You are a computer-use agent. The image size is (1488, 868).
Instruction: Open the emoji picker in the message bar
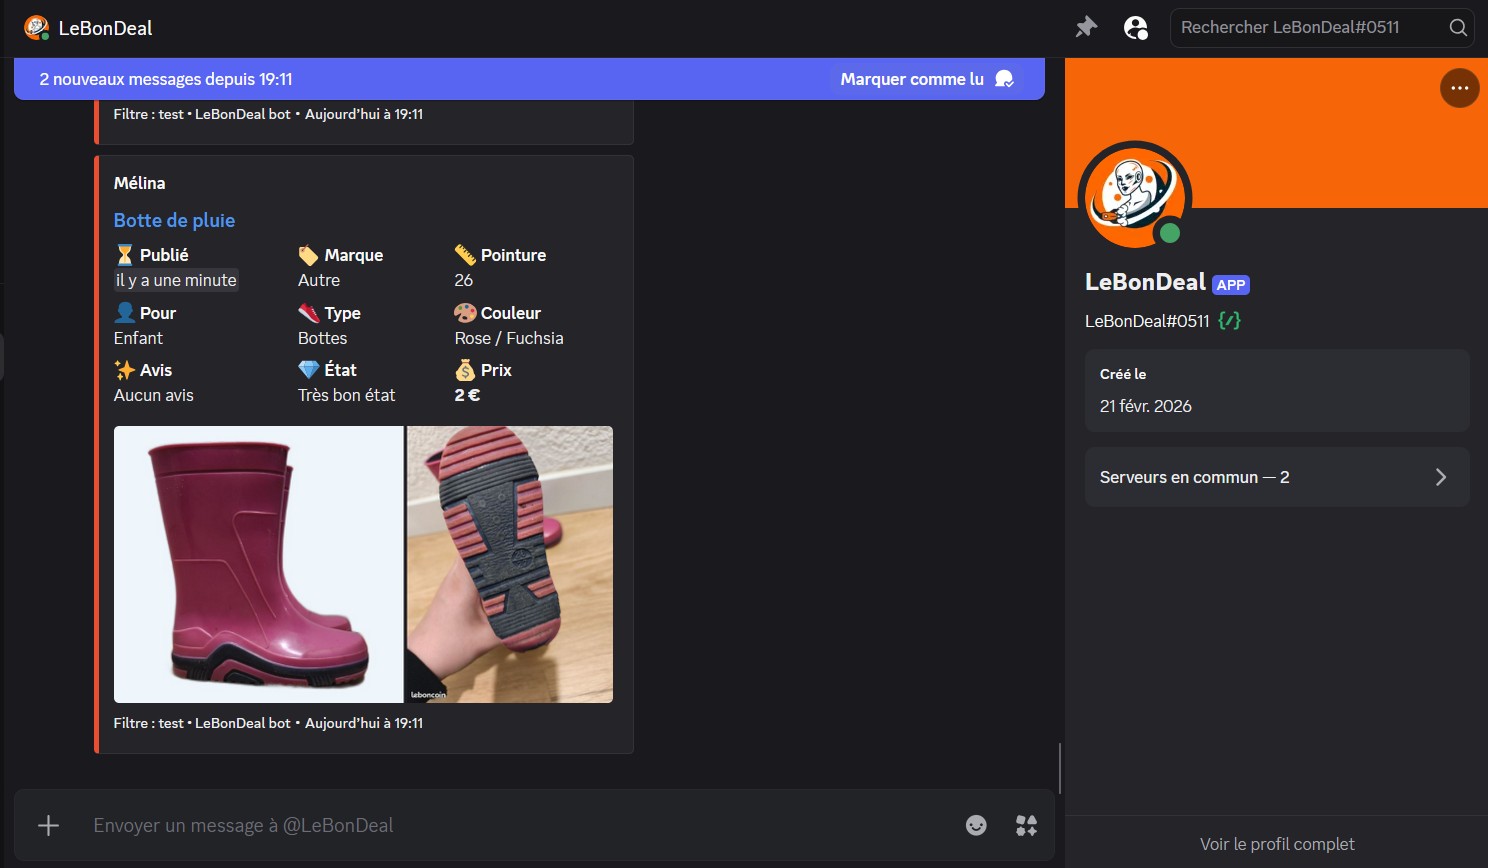click(x=976, y=825)
